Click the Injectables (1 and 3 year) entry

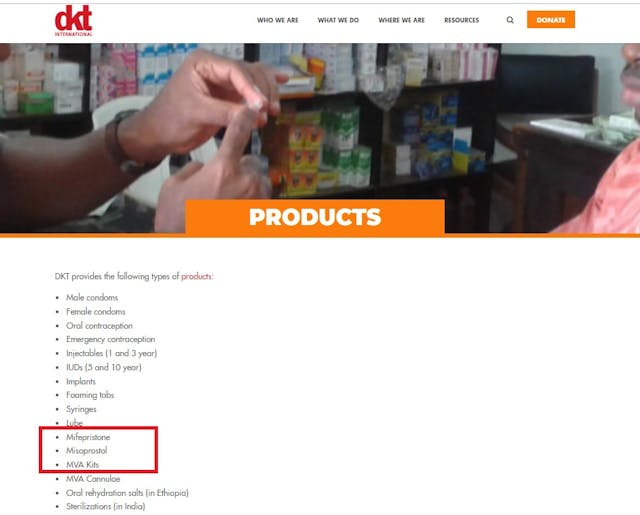pyautogui.click(x=111, y=353)
